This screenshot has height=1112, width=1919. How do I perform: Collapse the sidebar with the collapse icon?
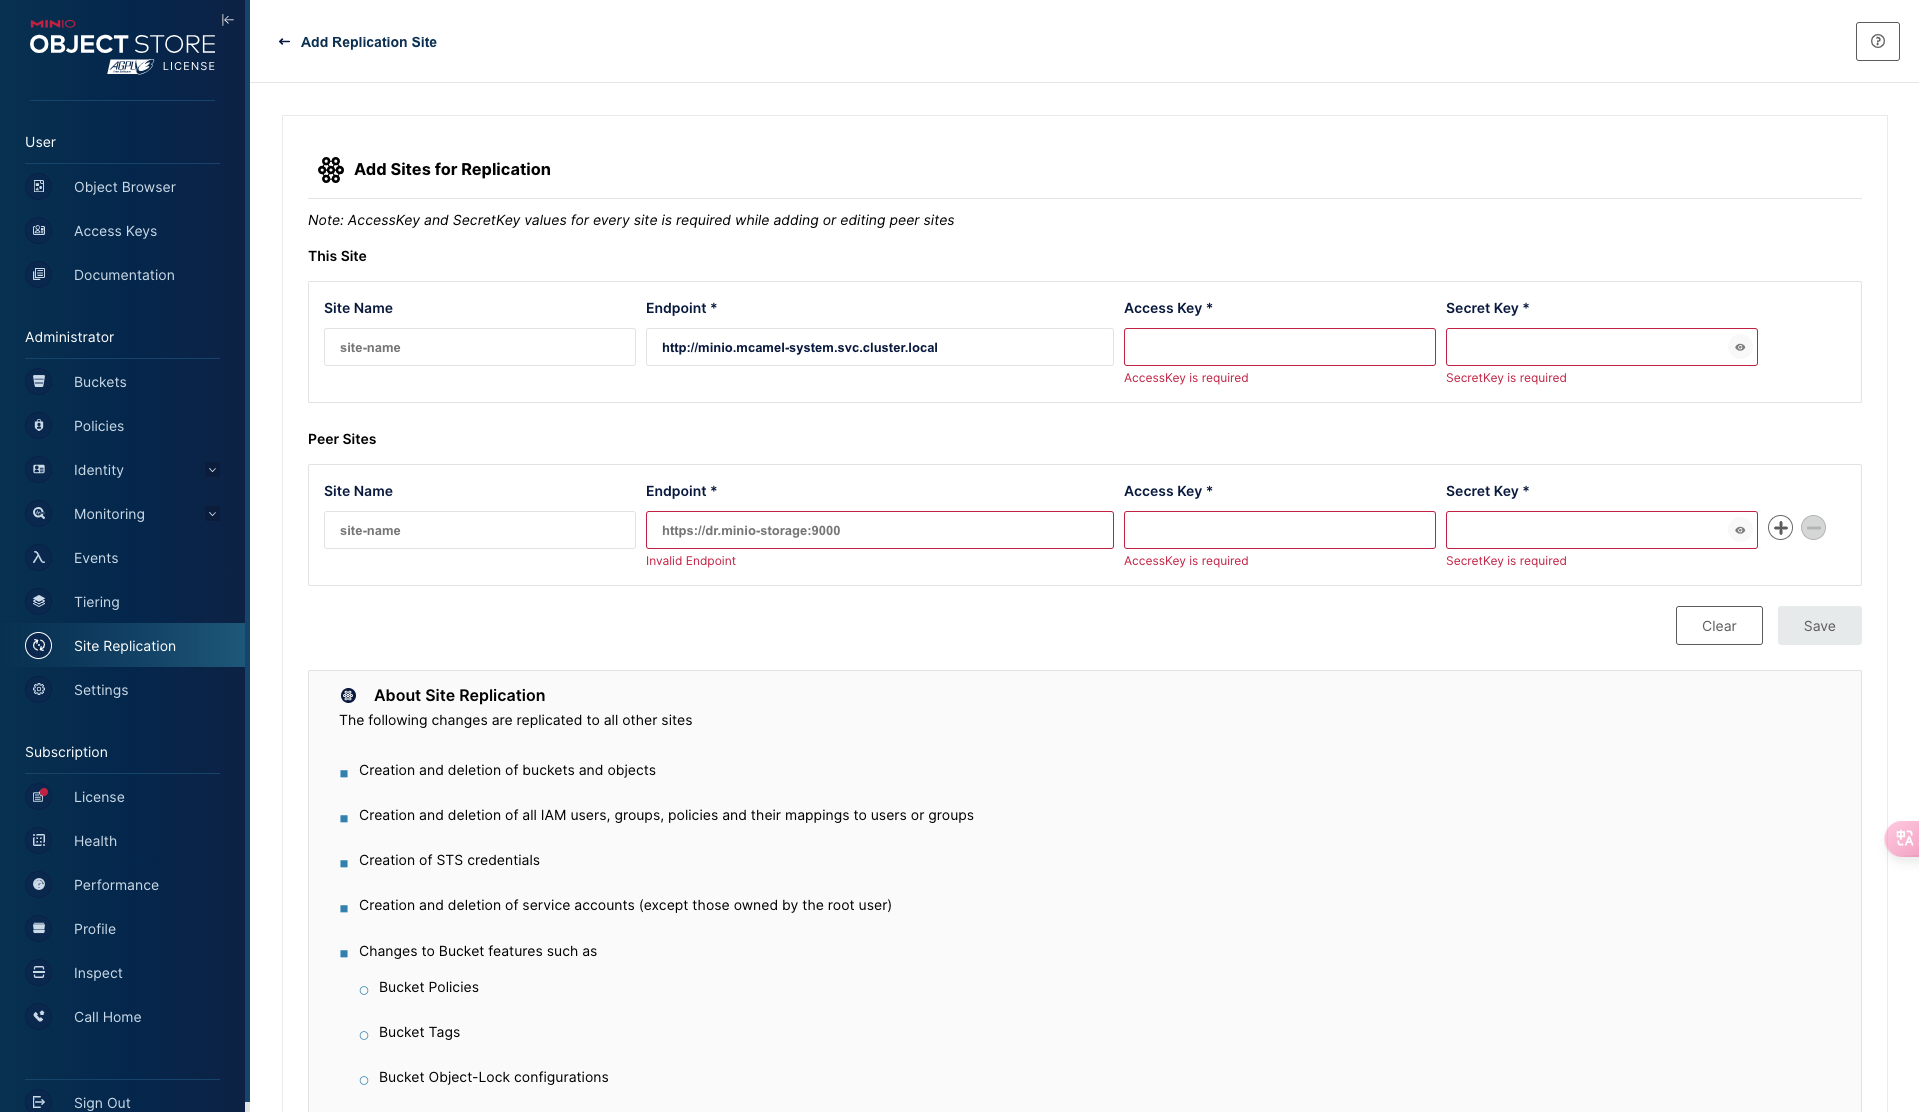point(227,20)
